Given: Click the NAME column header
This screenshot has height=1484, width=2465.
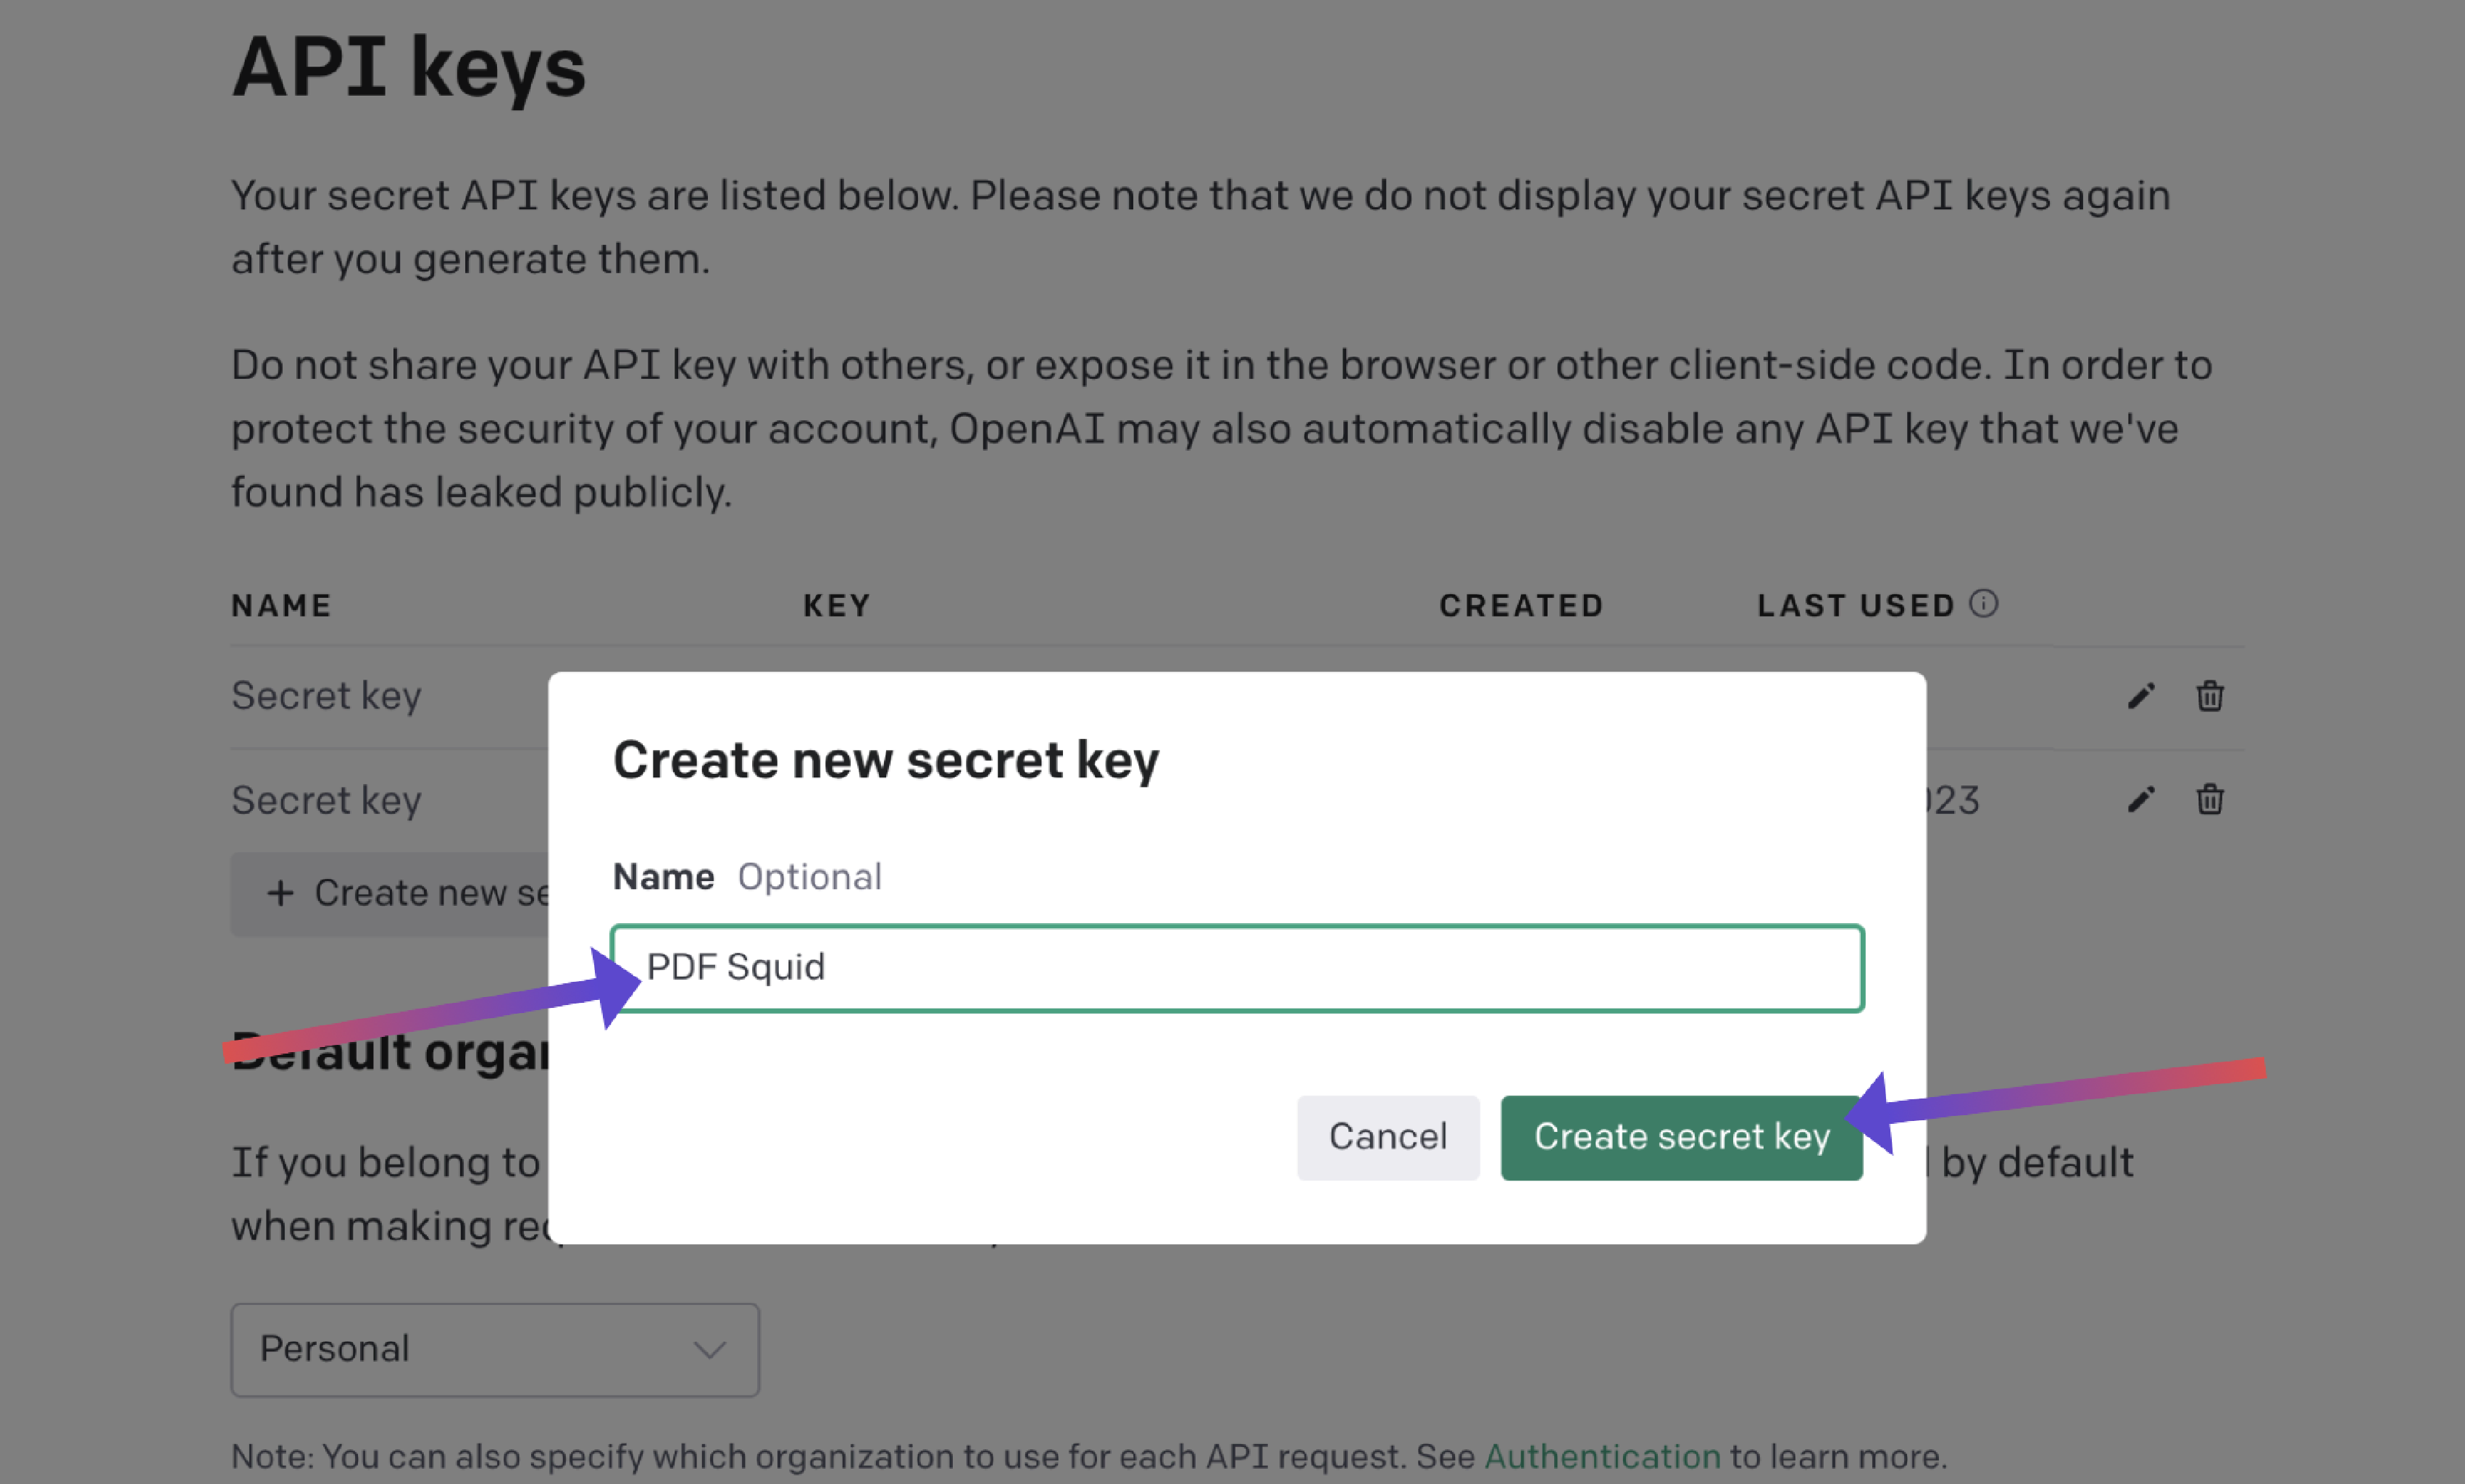Looking at the screenshot, I should coord(281,606).
